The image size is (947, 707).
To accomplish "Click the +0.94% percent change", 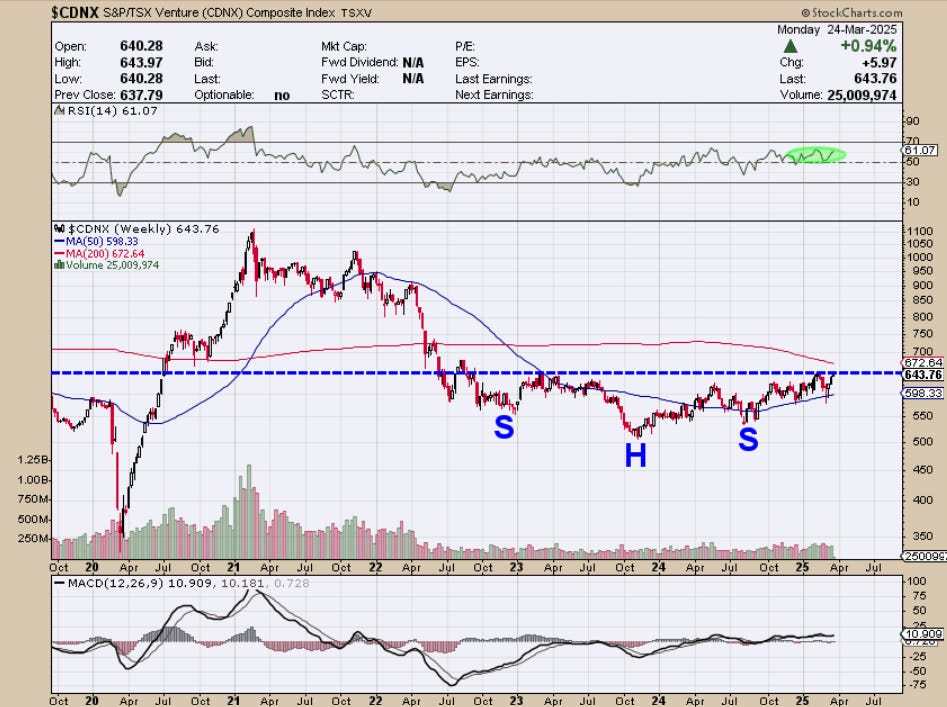I will (868, 46).
